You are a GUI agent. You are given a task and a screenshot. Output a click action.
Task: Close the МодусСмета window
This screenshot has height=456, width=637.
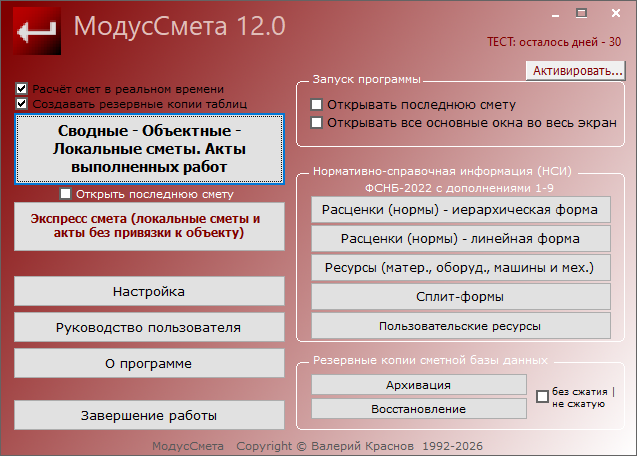pyautogui.click(x=616, y=13)
